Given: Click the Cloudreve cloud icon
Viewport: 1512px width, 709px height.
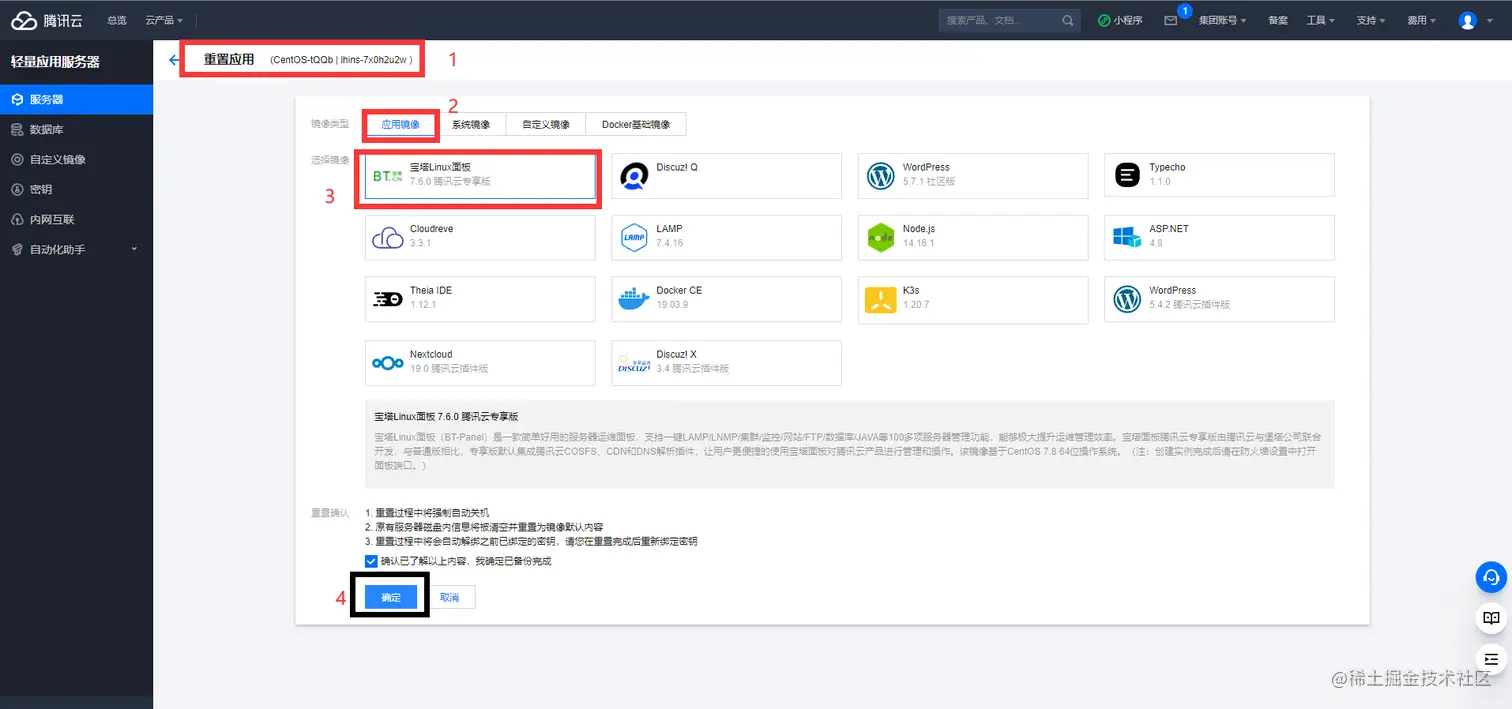Looking at the screenshot, I should click(387, 238).
